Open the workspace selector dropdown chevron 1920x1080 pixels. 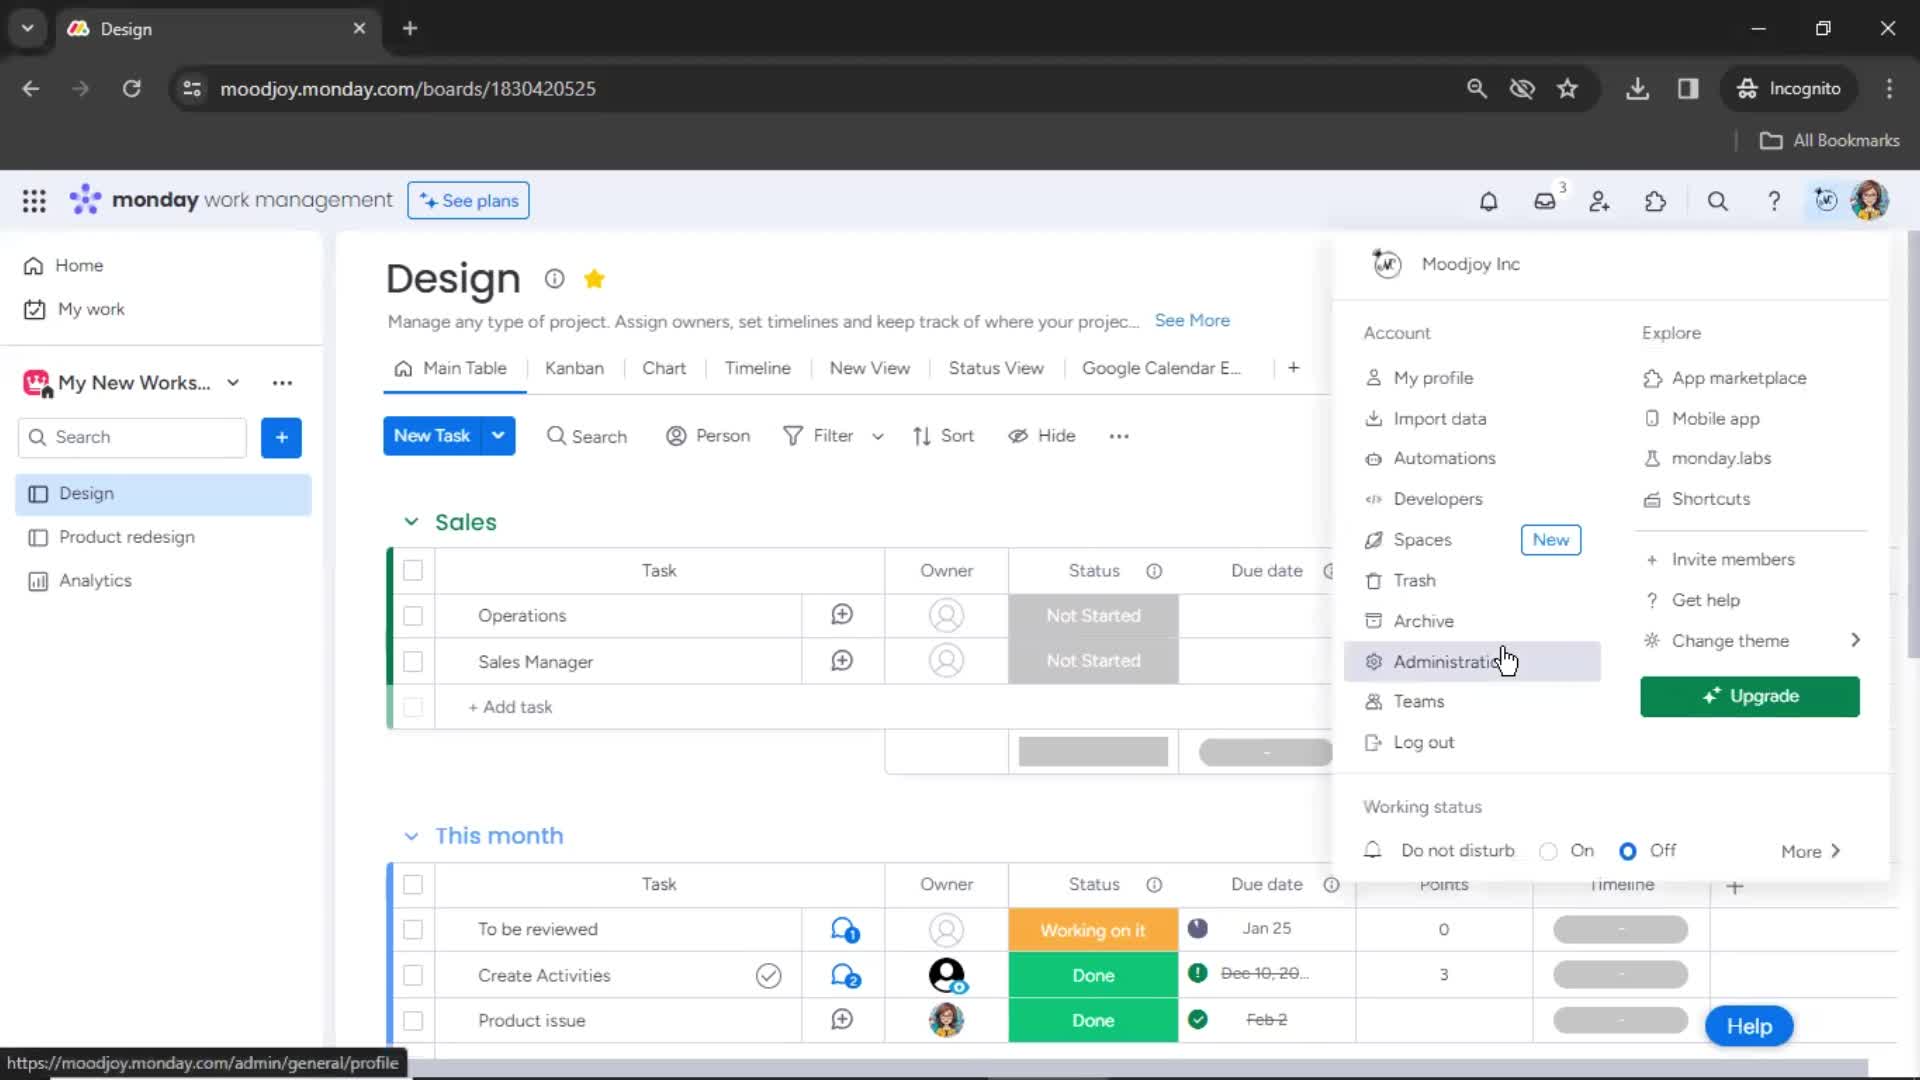tap(233, 383)
